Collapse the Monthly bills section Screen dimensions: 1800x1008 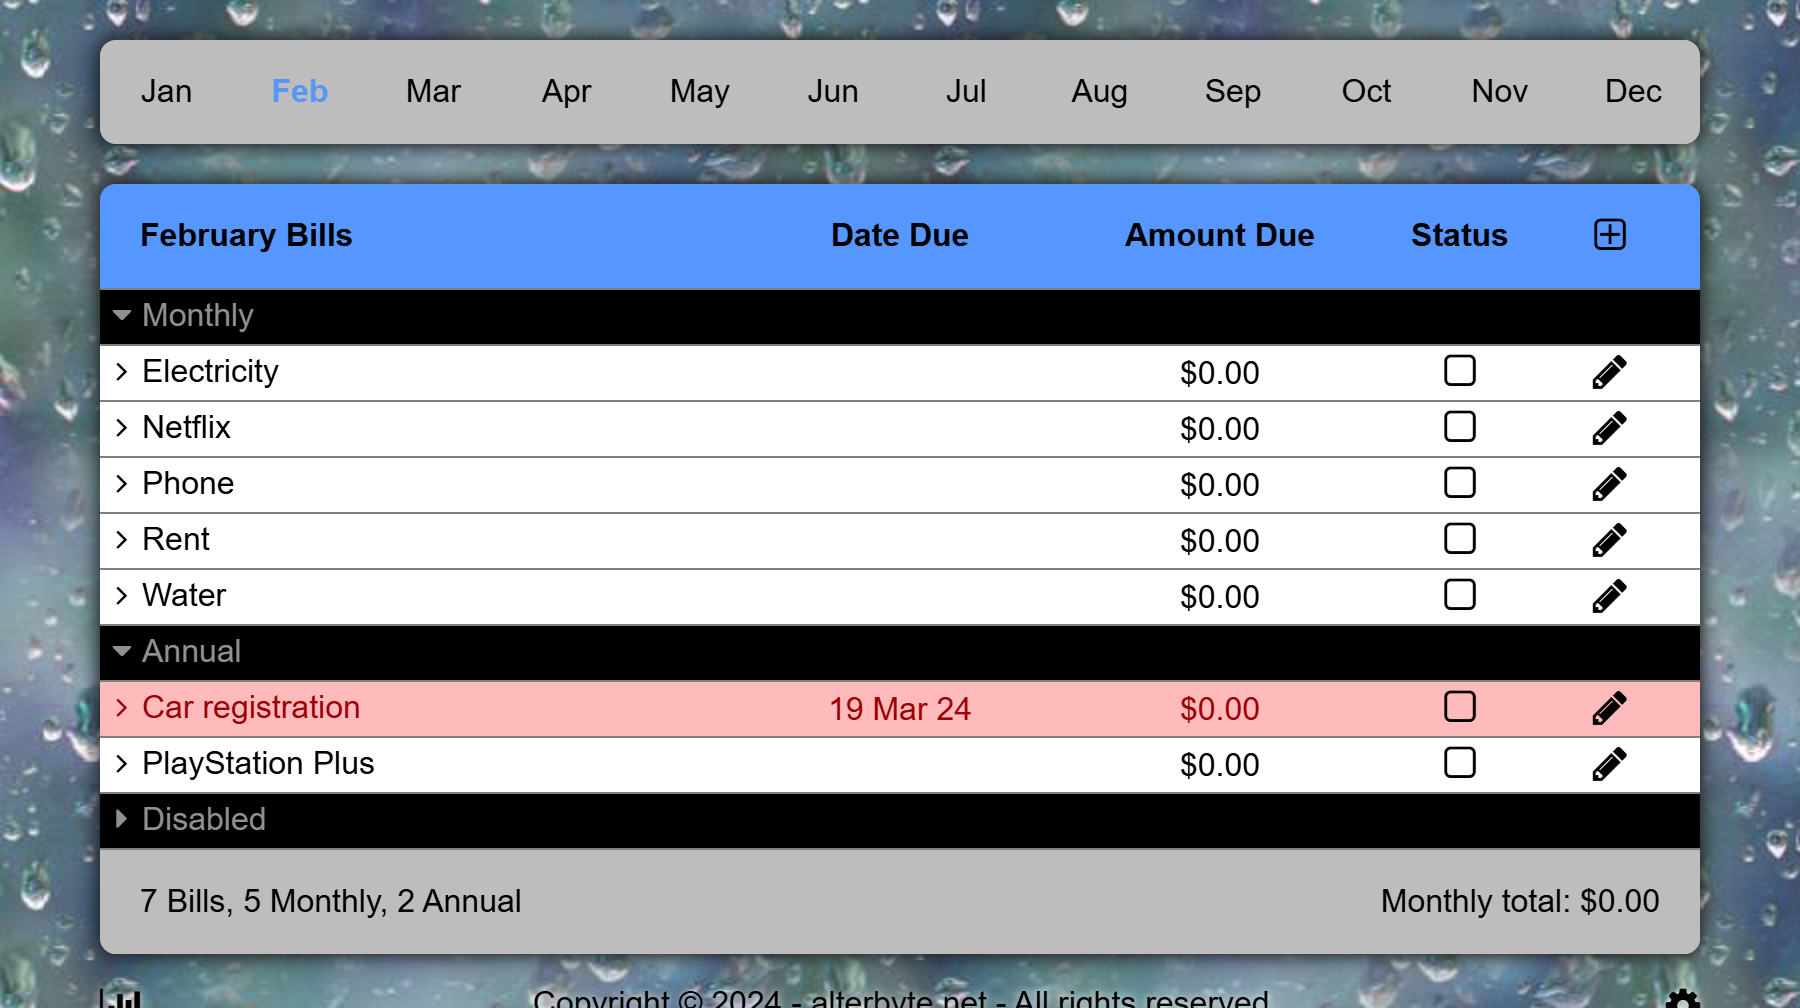click(x=122, y=316)
